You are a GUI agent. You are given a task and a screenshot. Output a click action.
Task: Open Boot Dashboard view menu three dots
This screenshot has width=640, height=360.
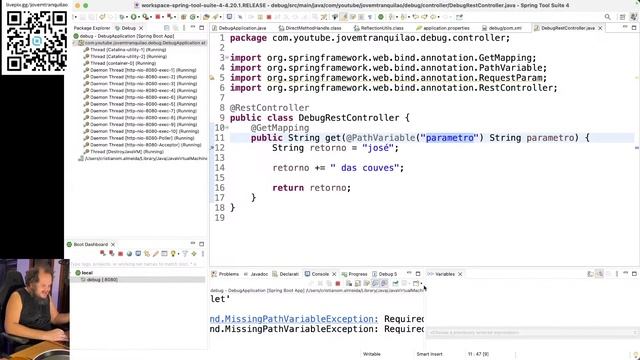203,253
